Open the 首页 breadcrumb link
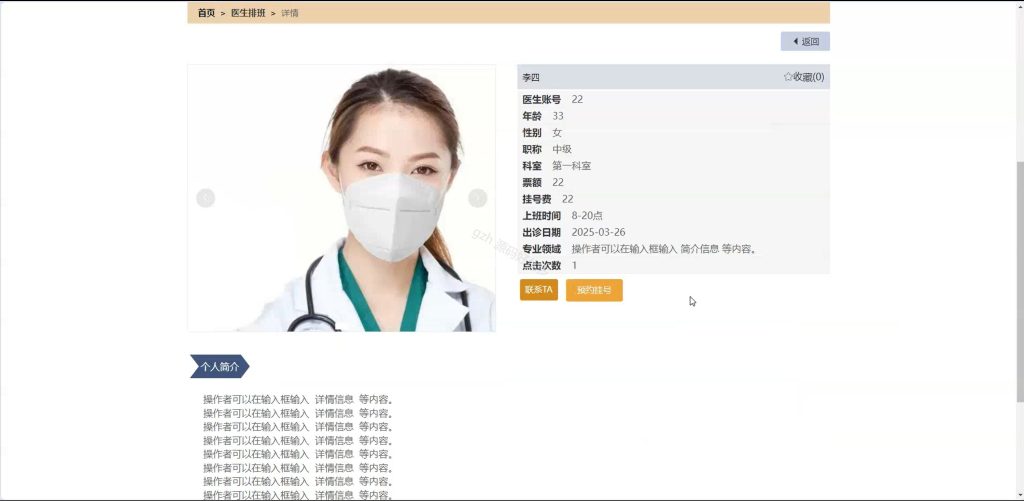This screenshot has height=501, width=1024. 206,12
